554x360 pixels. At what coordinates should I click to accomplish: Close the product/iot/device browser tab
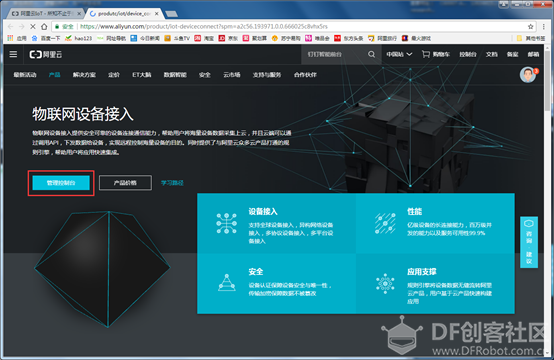tap(157, 13)
